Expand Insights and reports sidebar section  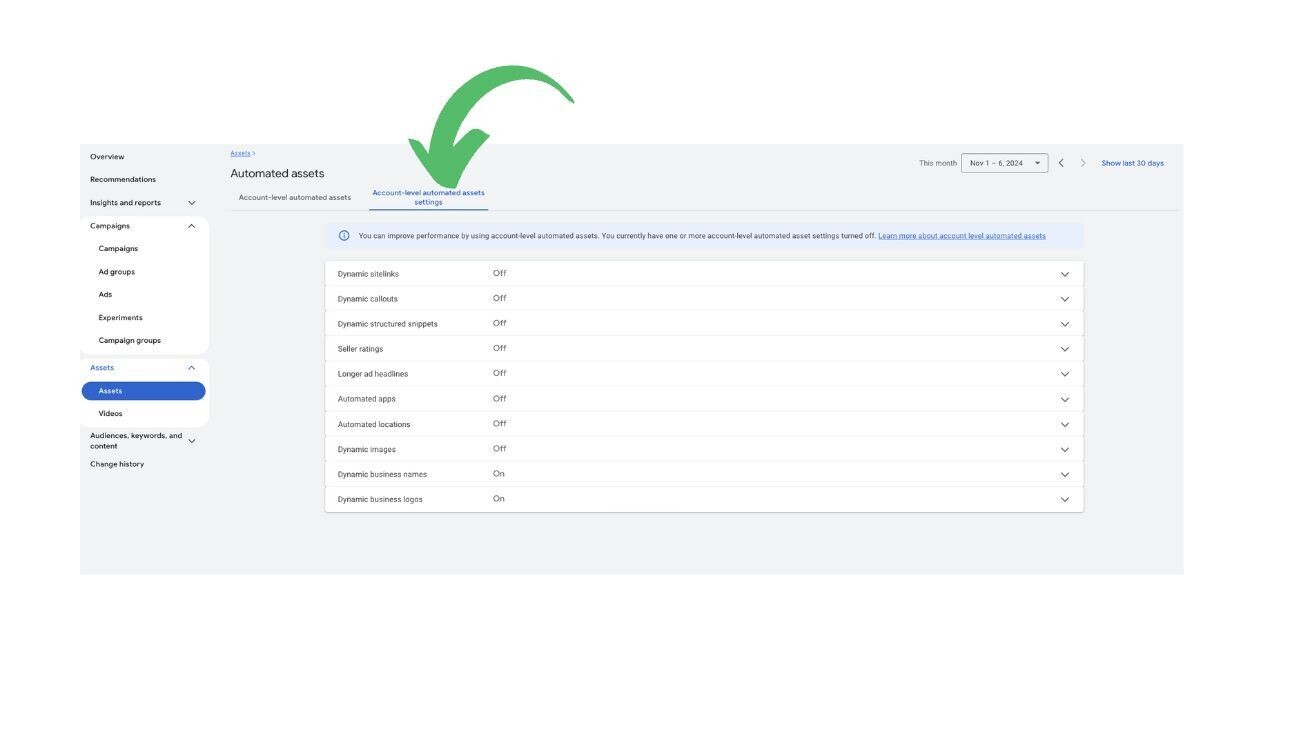click(x=192, y=203)
